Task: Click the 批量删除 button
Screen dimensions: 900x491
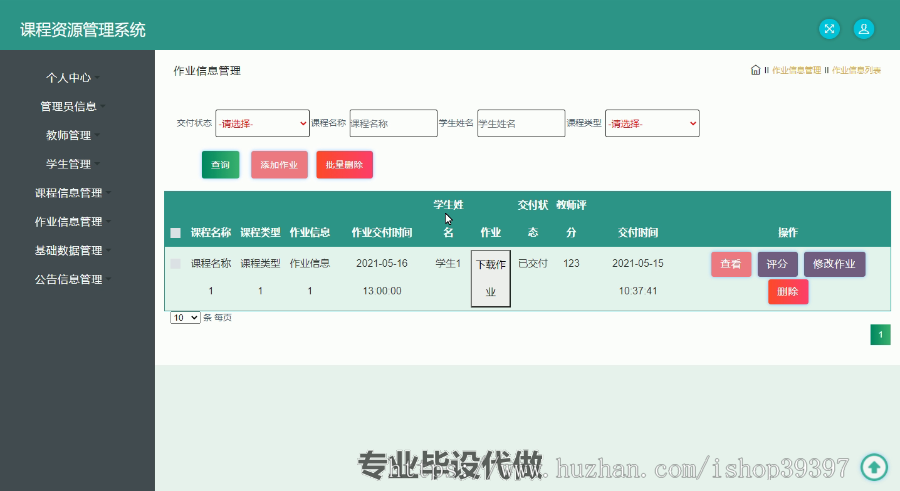Action: (344, 165)
